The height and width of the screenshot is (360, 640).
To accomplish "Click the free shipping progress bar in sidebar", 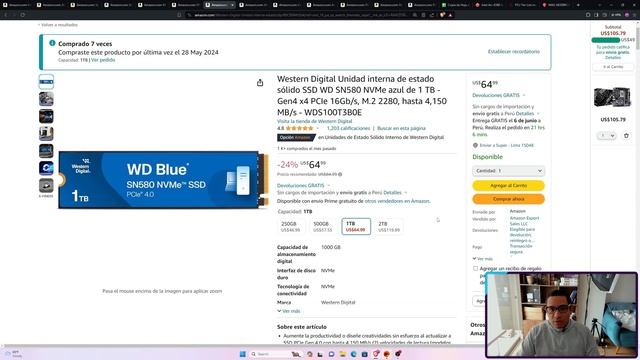I will point(606,40).
